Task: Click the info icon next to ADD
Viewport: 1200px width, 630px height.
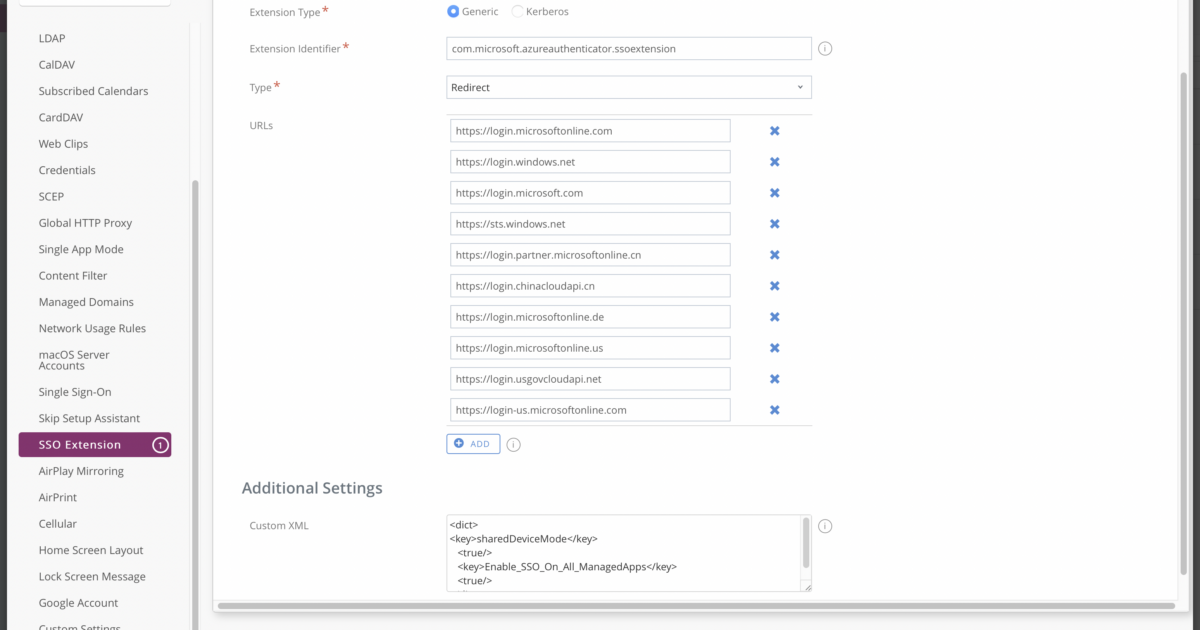Action: [x=513, y=444]
